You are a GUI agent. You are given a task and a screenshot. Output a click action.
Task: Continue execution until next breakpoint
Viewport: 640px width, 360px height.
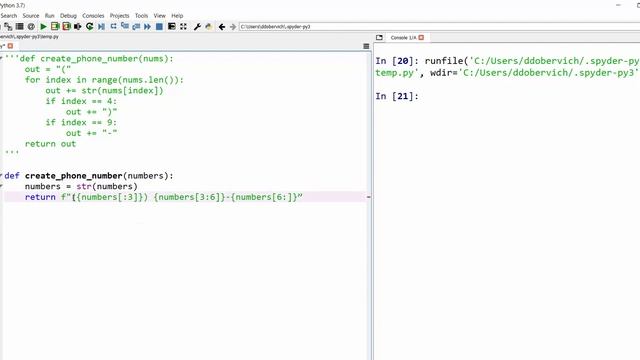point(147,27)
